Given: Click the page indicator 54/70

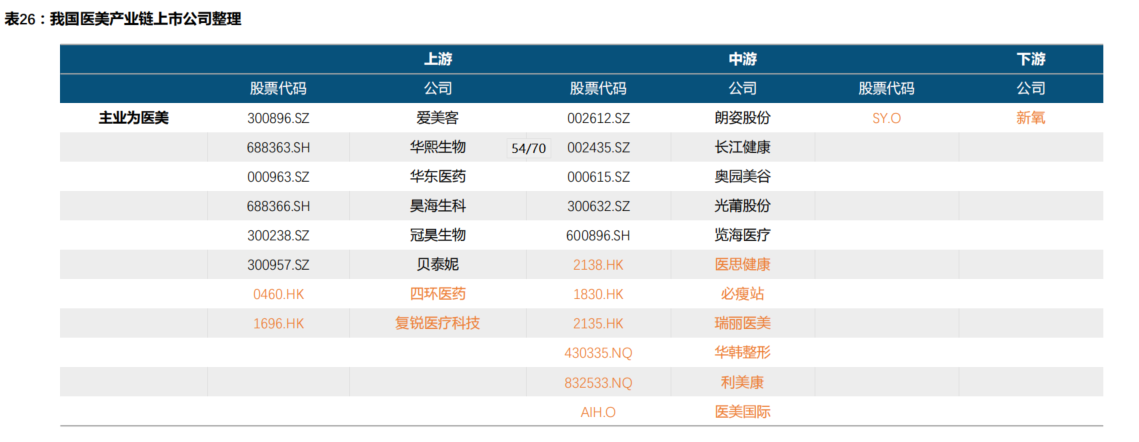Looking at the screenshot, I should 528,149.
